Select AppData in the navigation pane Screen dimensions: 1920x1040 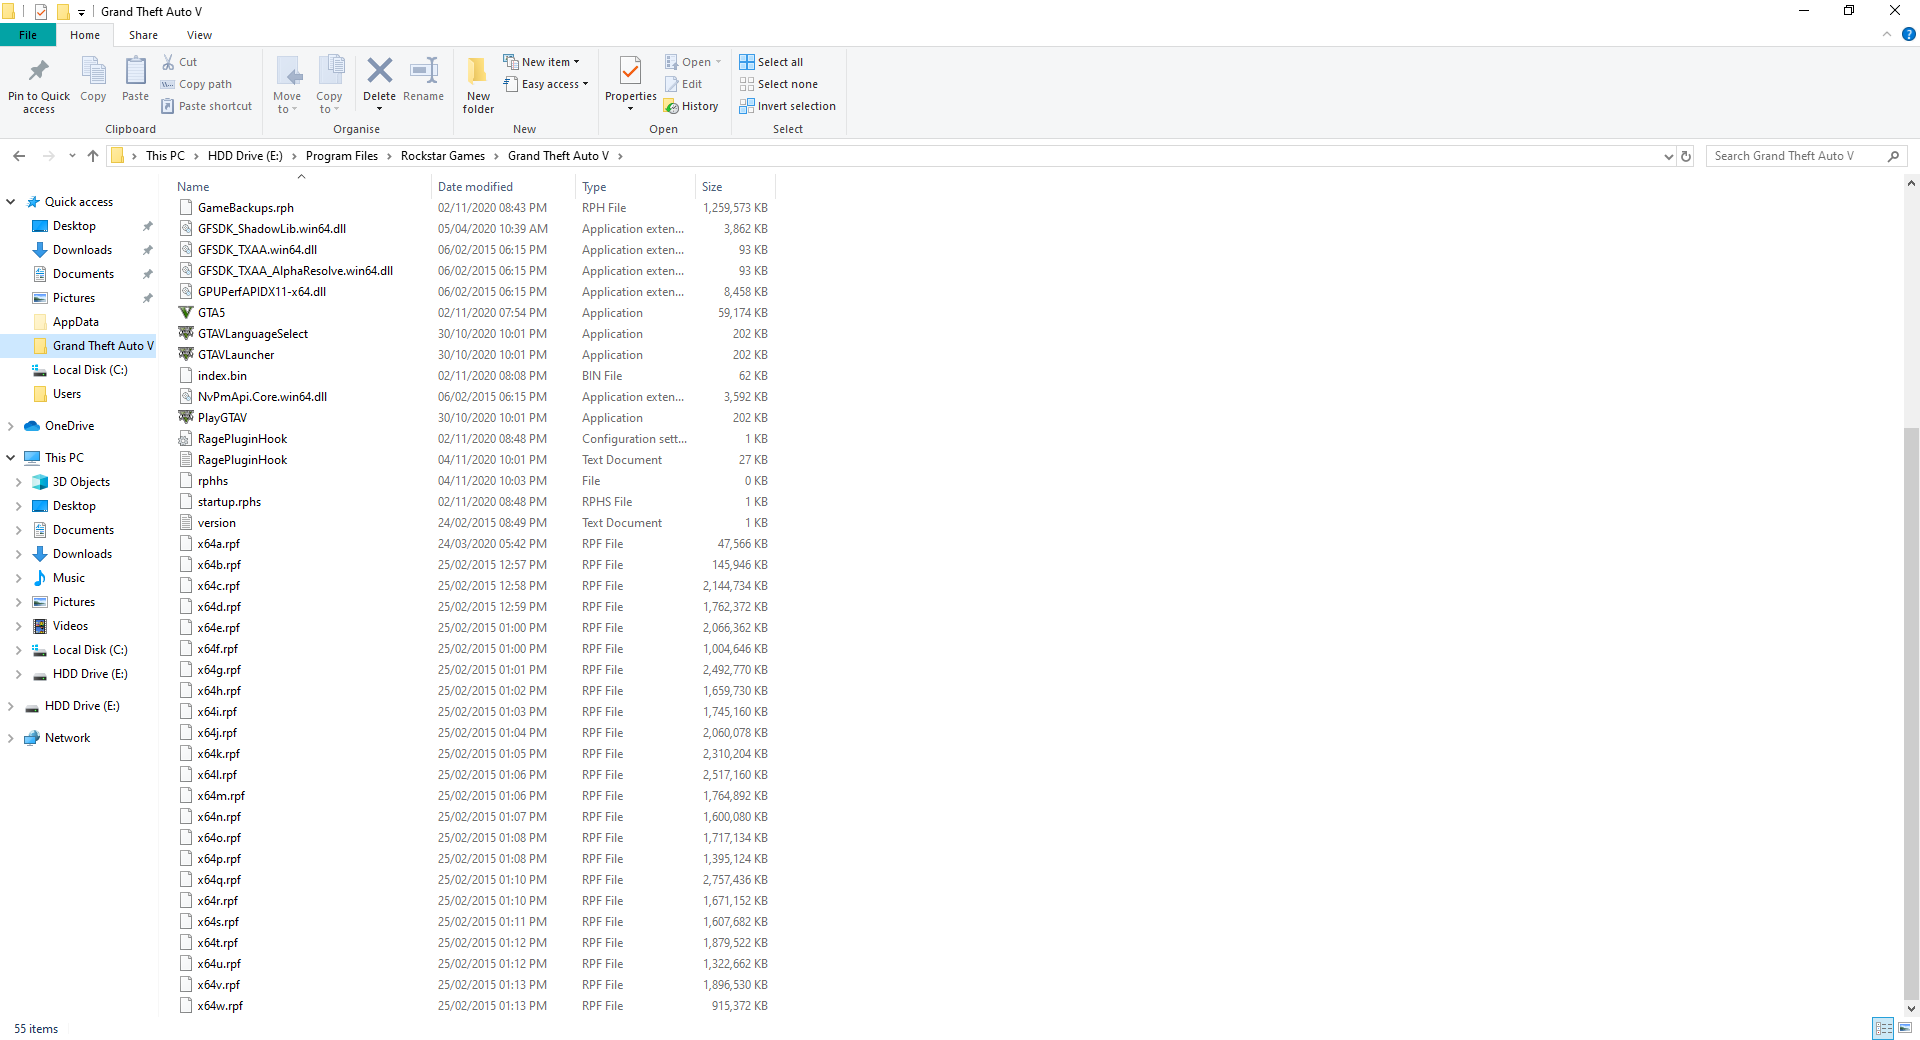pyautogui.click(x=76, y=322)
